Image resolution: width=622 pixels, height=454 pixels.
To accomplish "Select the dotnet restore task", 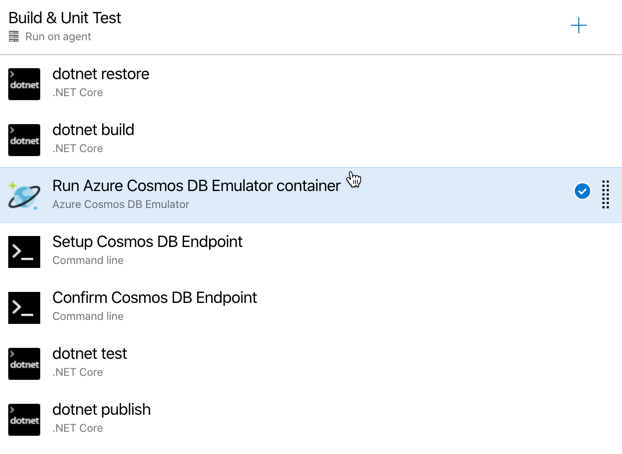I will point(311,84).
